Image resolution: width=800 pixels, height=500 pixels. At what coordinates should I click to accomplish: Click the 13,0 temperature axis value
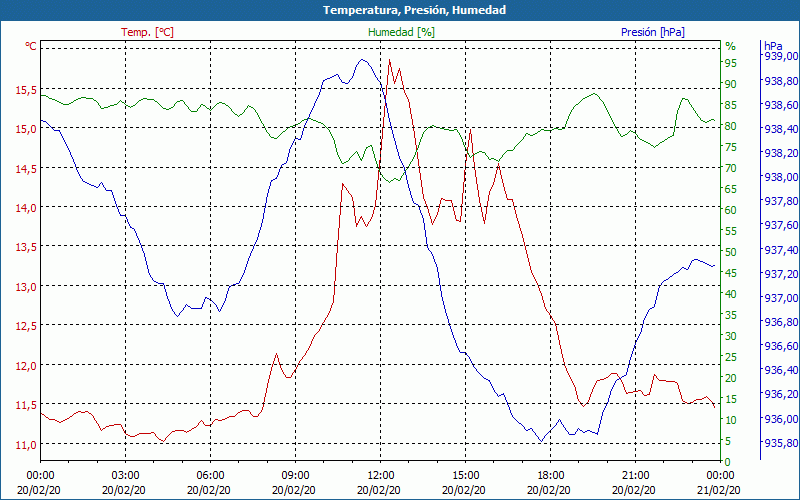pyautogui.click(x=26, y=287)
